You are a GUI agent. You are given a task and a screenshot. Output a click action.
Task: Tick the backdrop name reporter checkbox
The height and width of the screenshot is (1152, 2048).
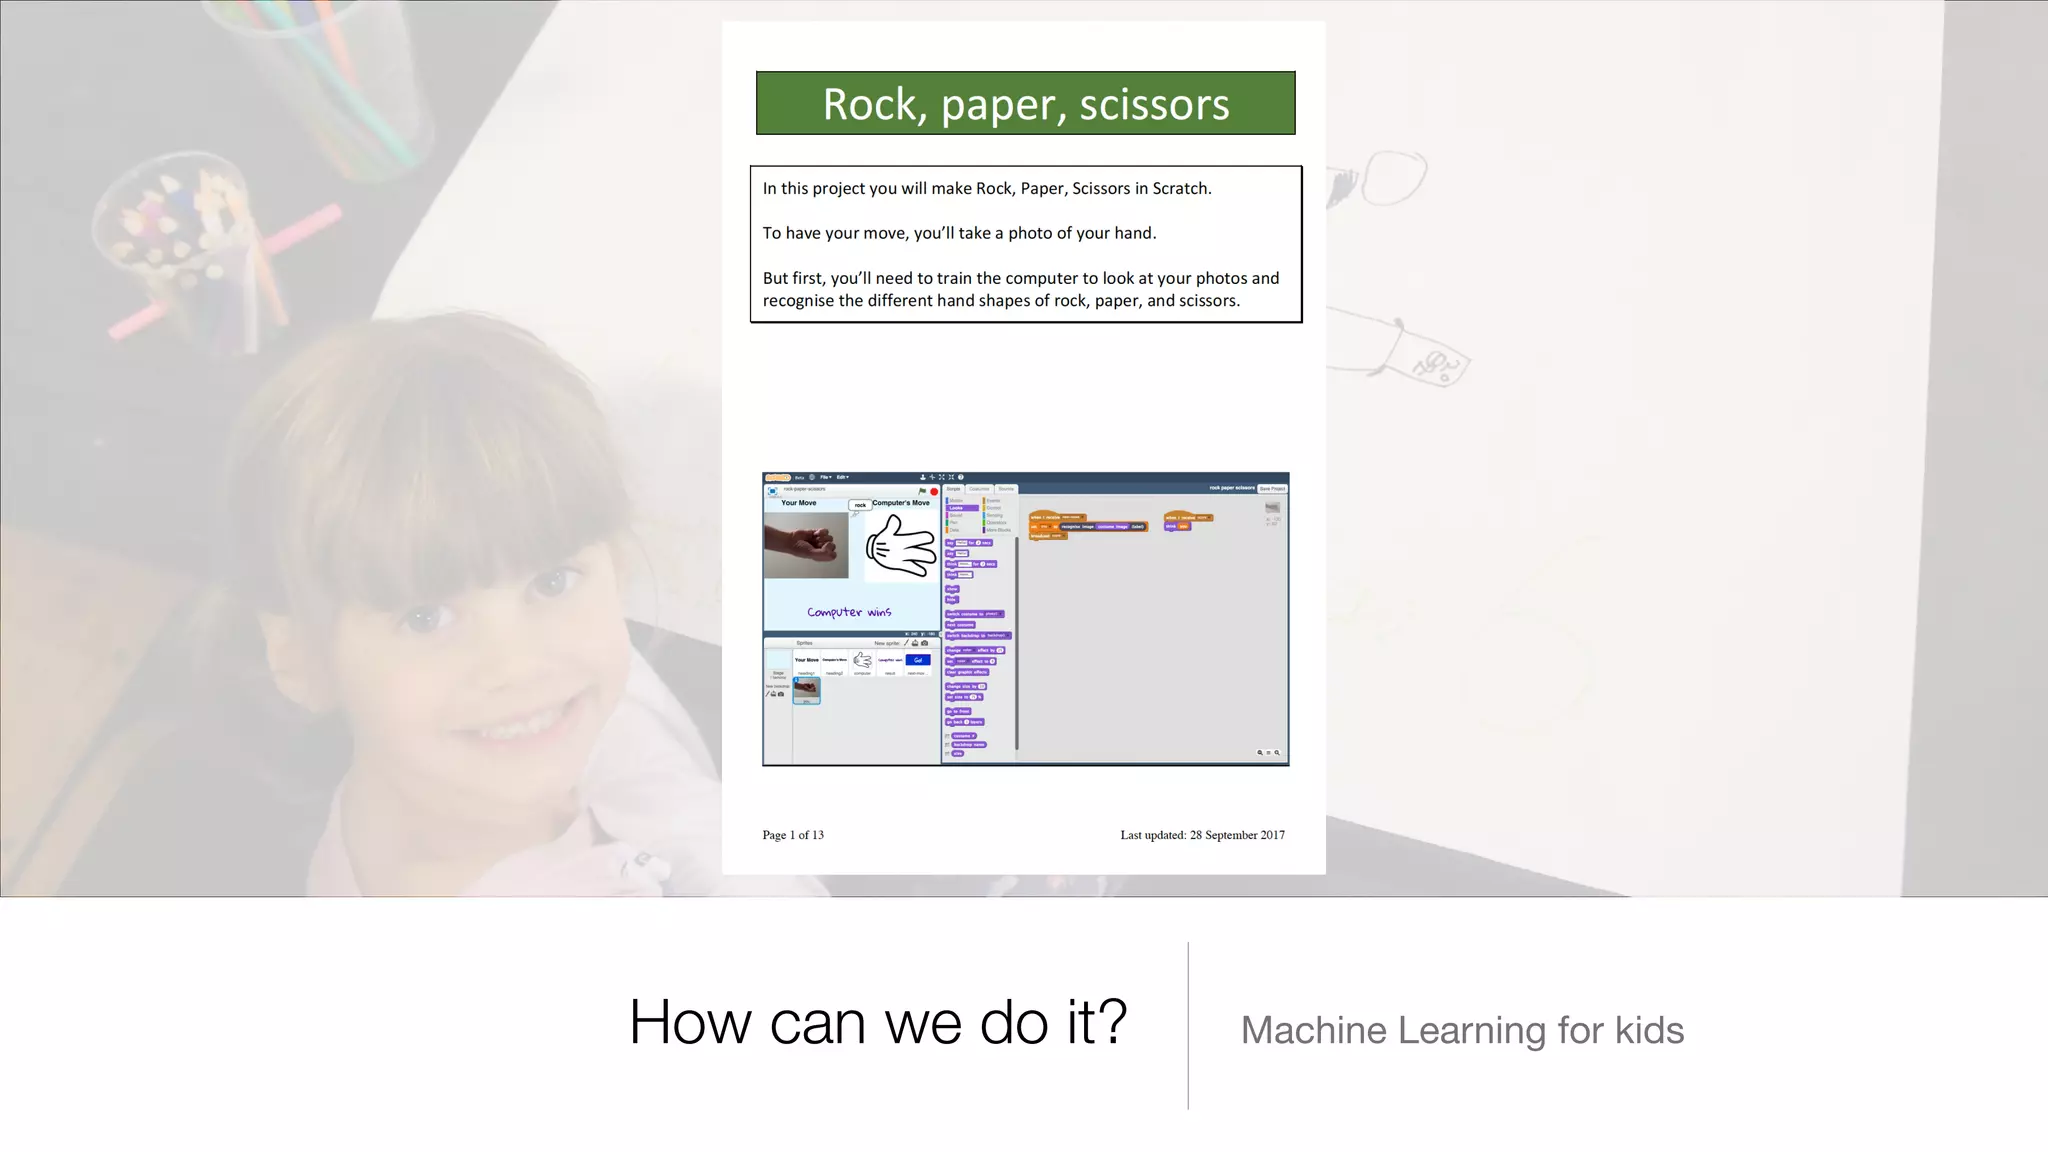pyautogui.click(x=947, y=745)
